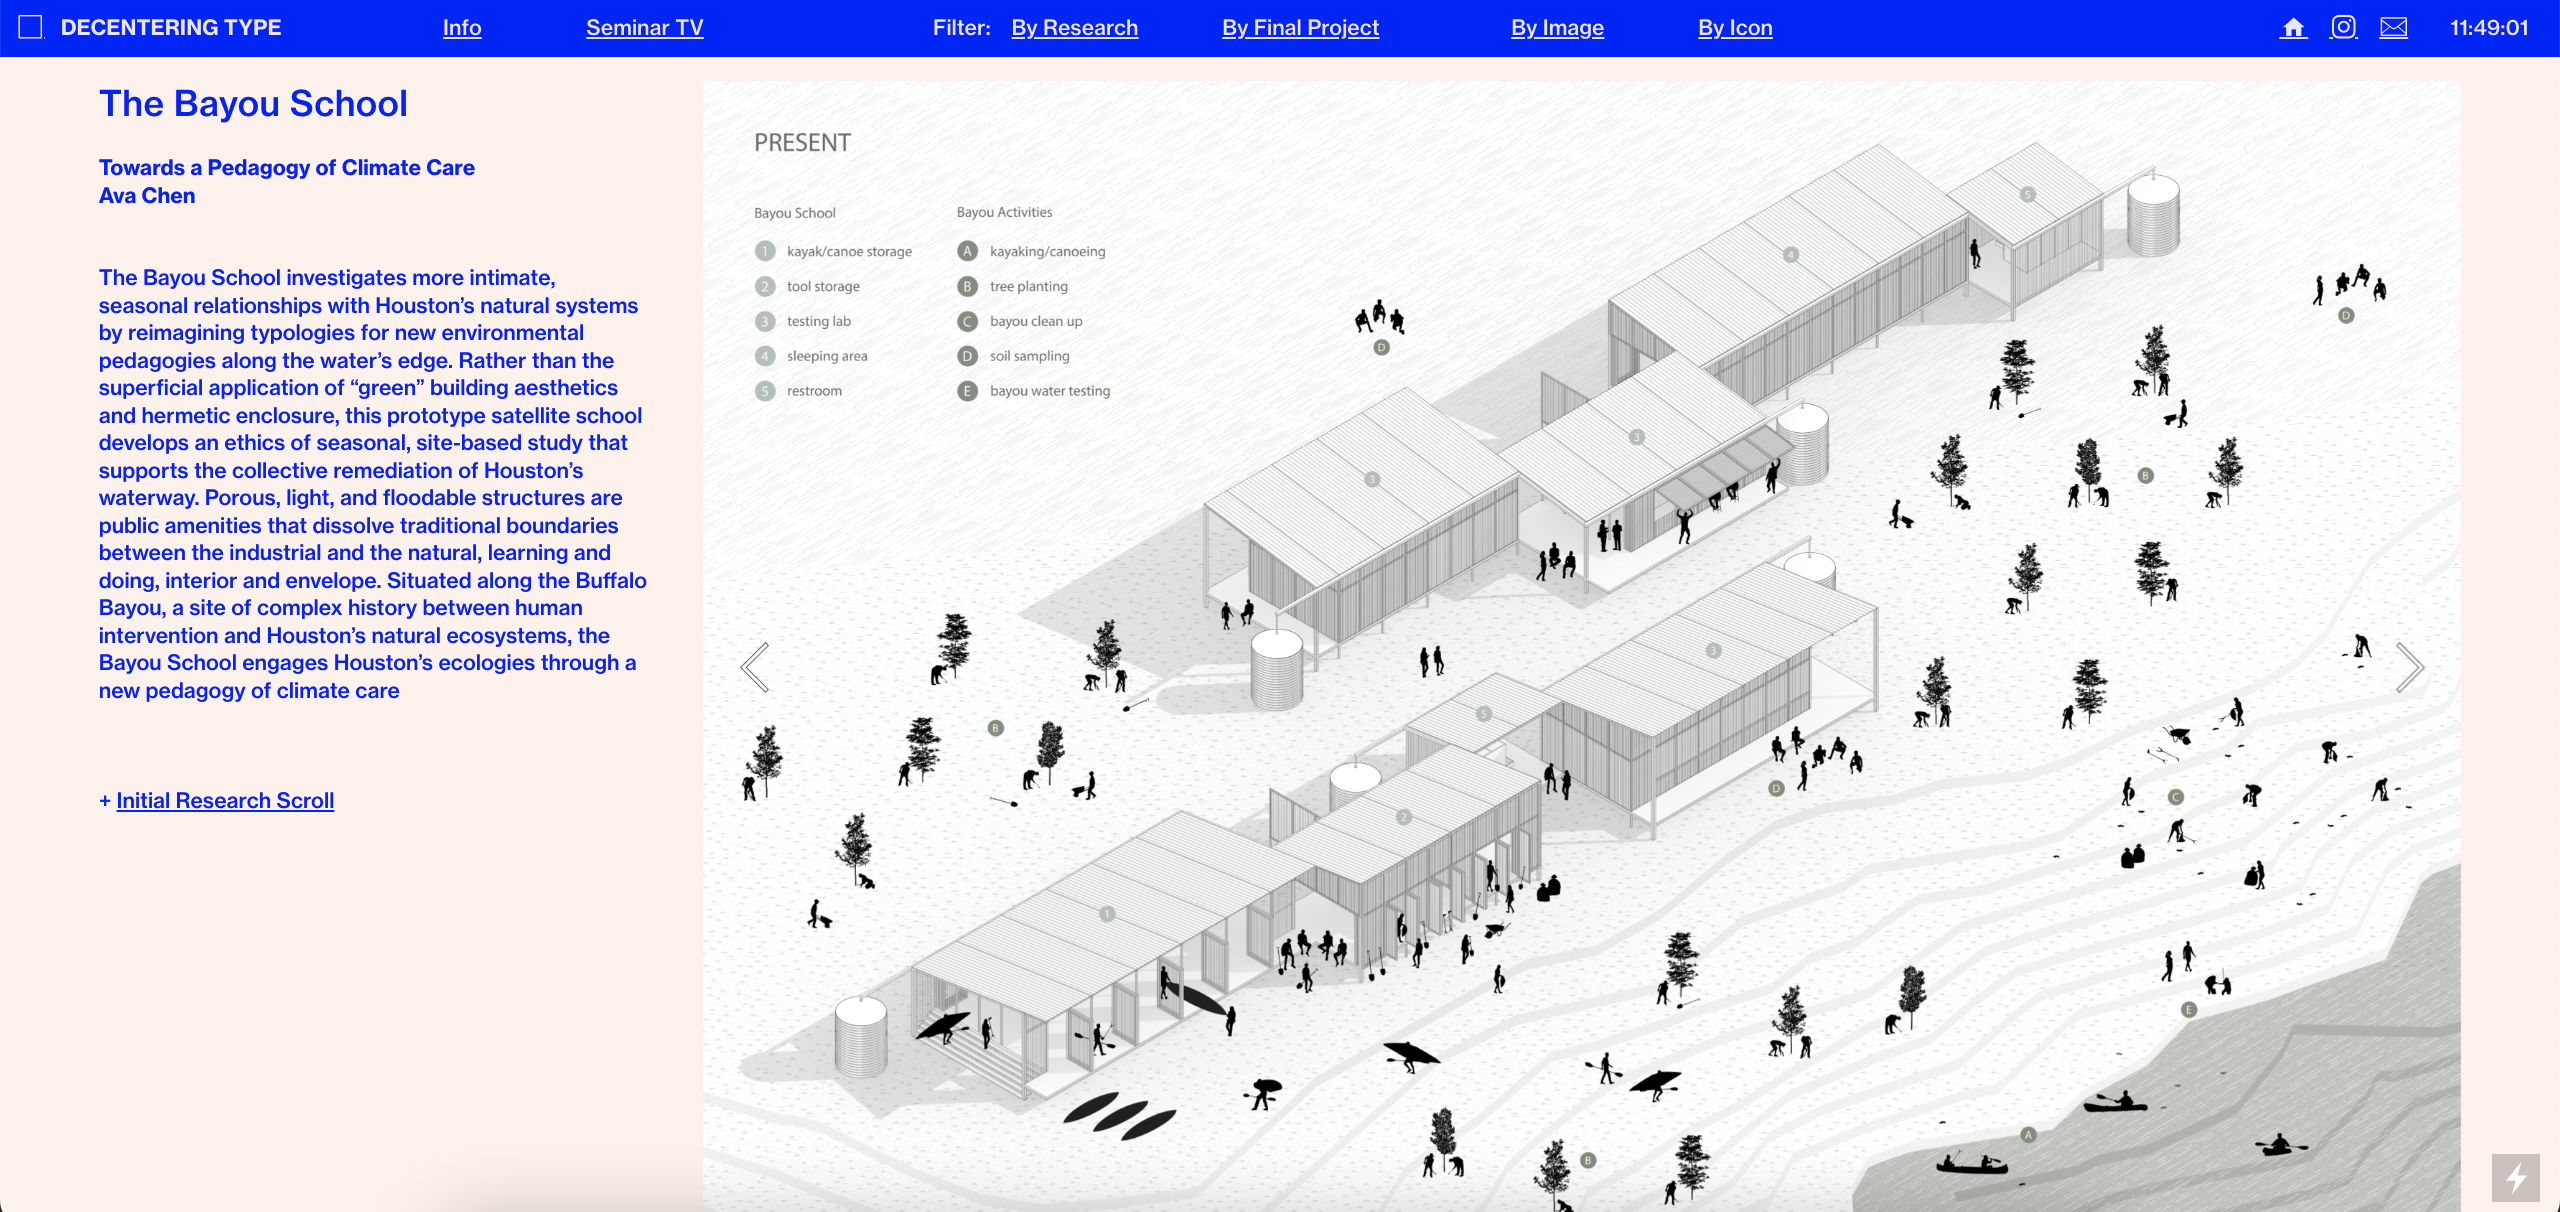Click the kayak/canoe storage legend marker 1
This screenshot has width=2560, height=1212.
click(x=765, y=251)
